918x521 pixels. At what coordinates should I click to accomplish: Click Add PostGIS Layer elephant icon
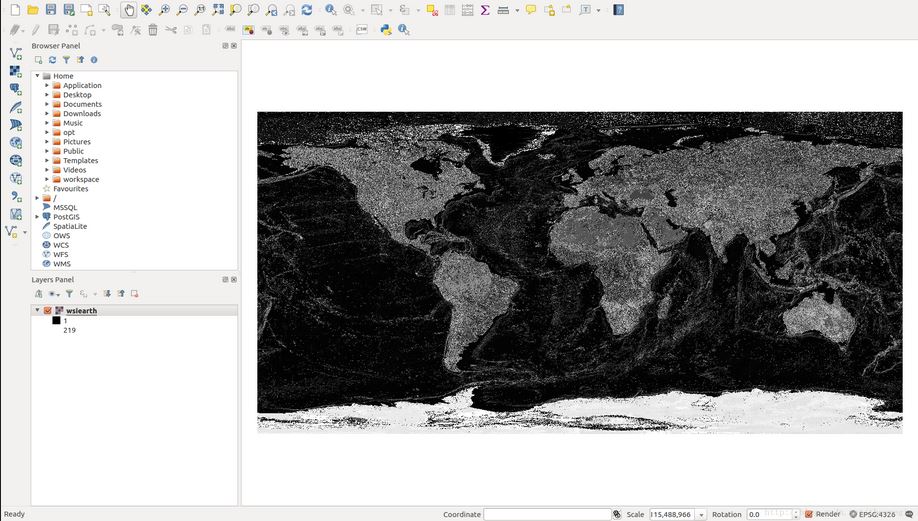coord(16,90)
